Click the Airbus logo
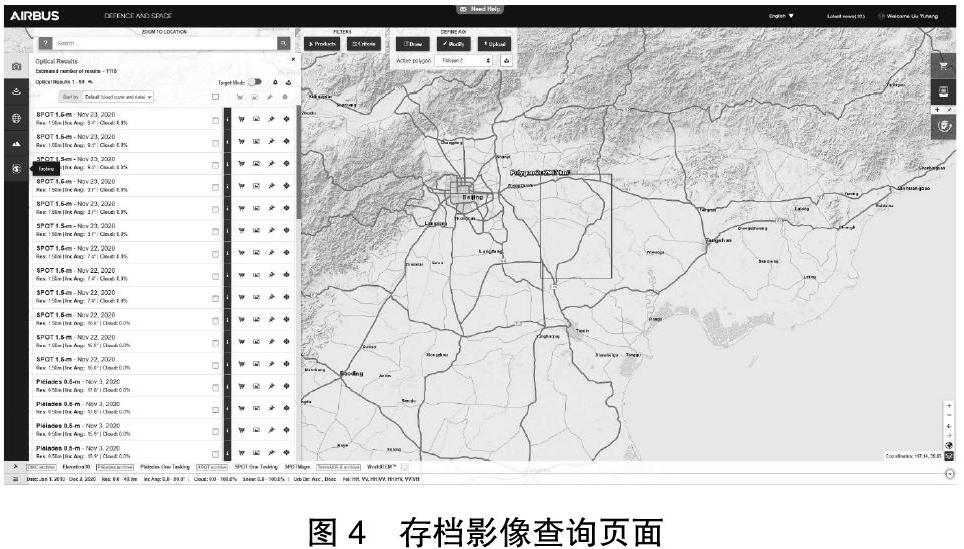This screenshot has width=964, height=549. (x=34, y=16)
